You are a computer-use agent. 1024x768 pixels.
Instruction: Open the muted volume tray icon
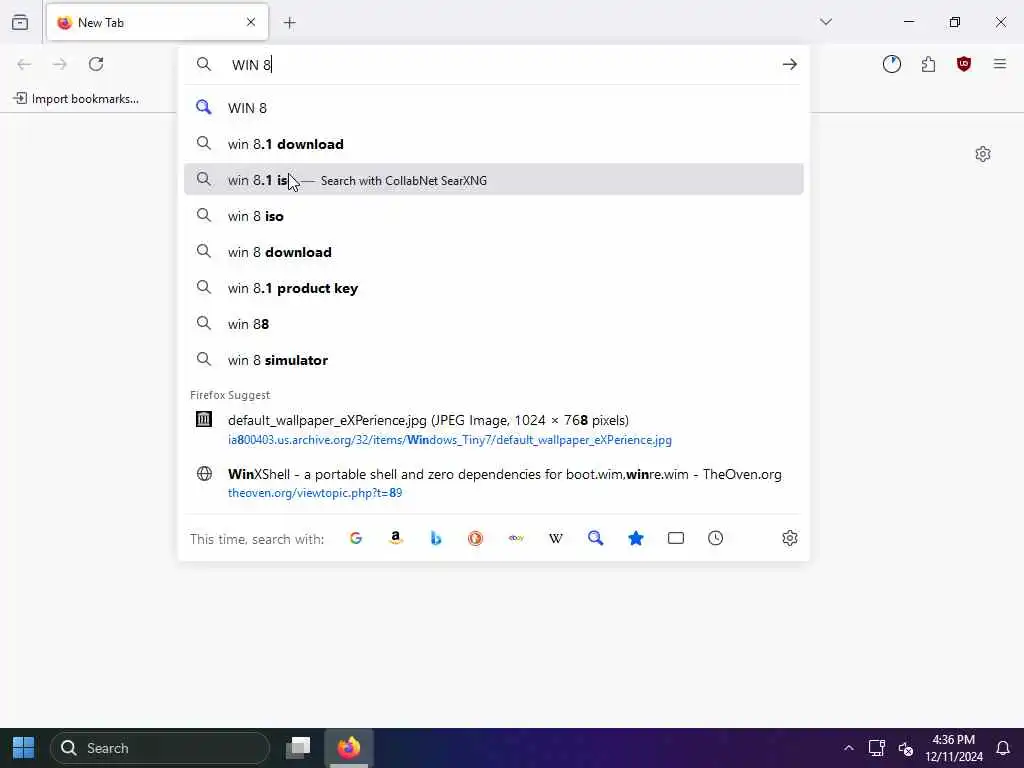[x=905, y=748]
